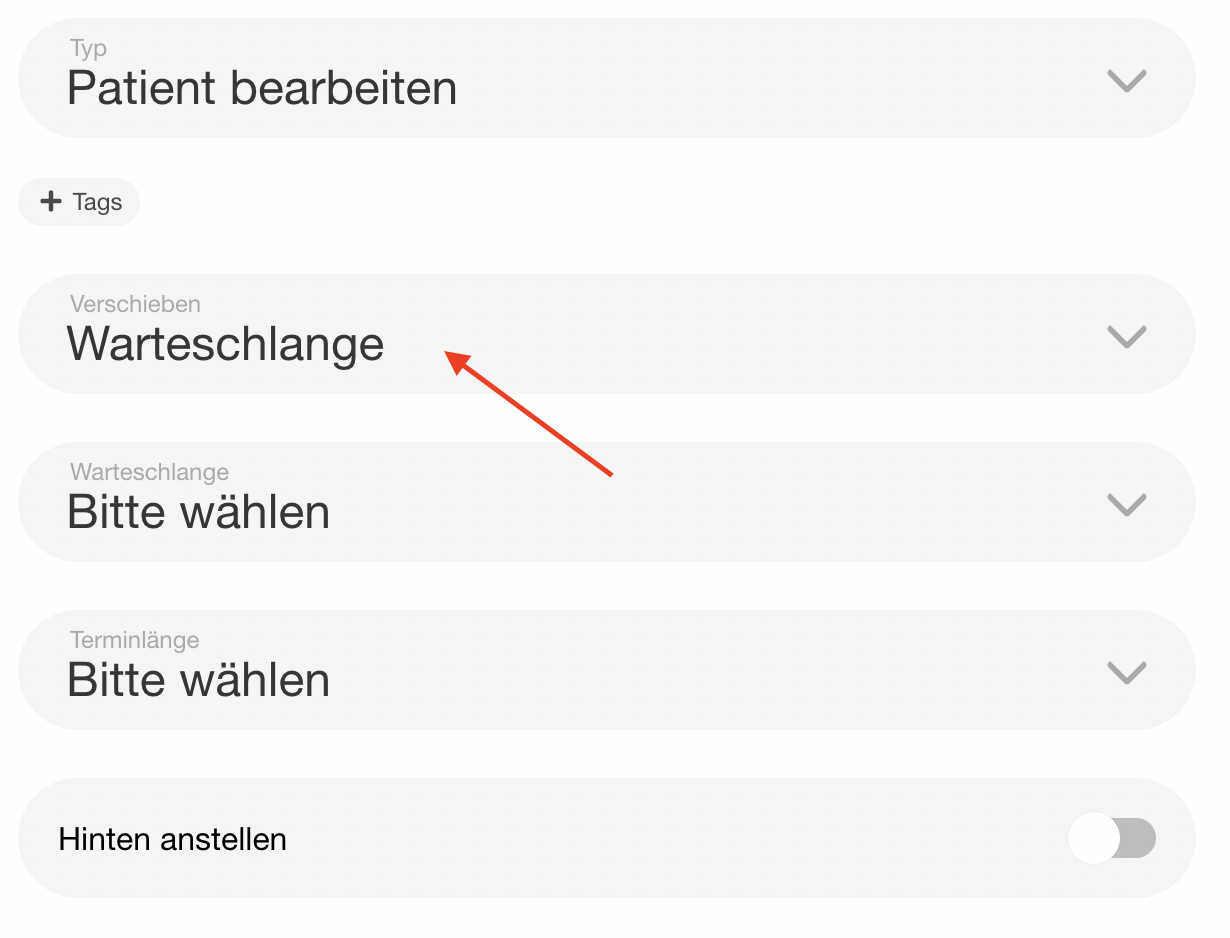This screenshot has height=938, width=1230.
Task: Click the chevron arrow in the Terminlänge field
Action: pos(1126,672)
